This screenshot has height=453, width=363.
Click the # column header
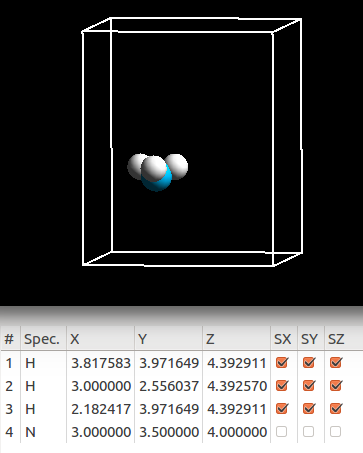coord(10,339)
